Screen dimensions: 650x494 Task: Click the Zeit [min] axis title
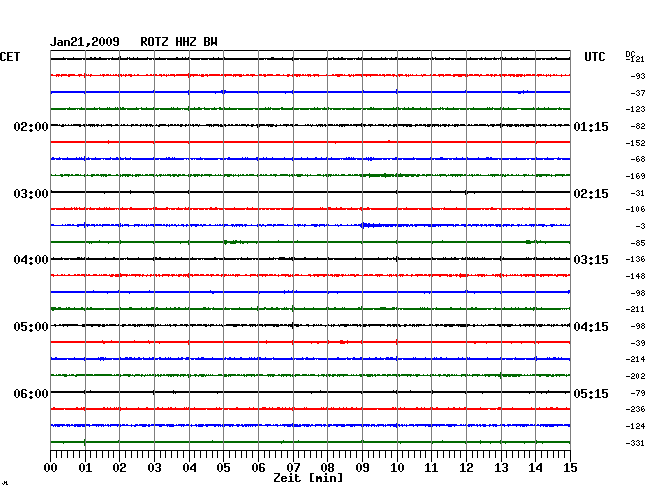(x=308, y=478)
